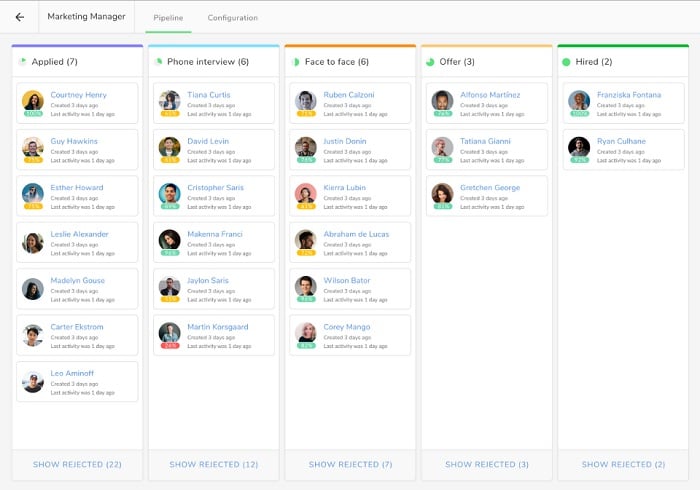The image size is (700, 490).
Task: Show rejected candidates in Applied column
Action: (x=77, y=464)
